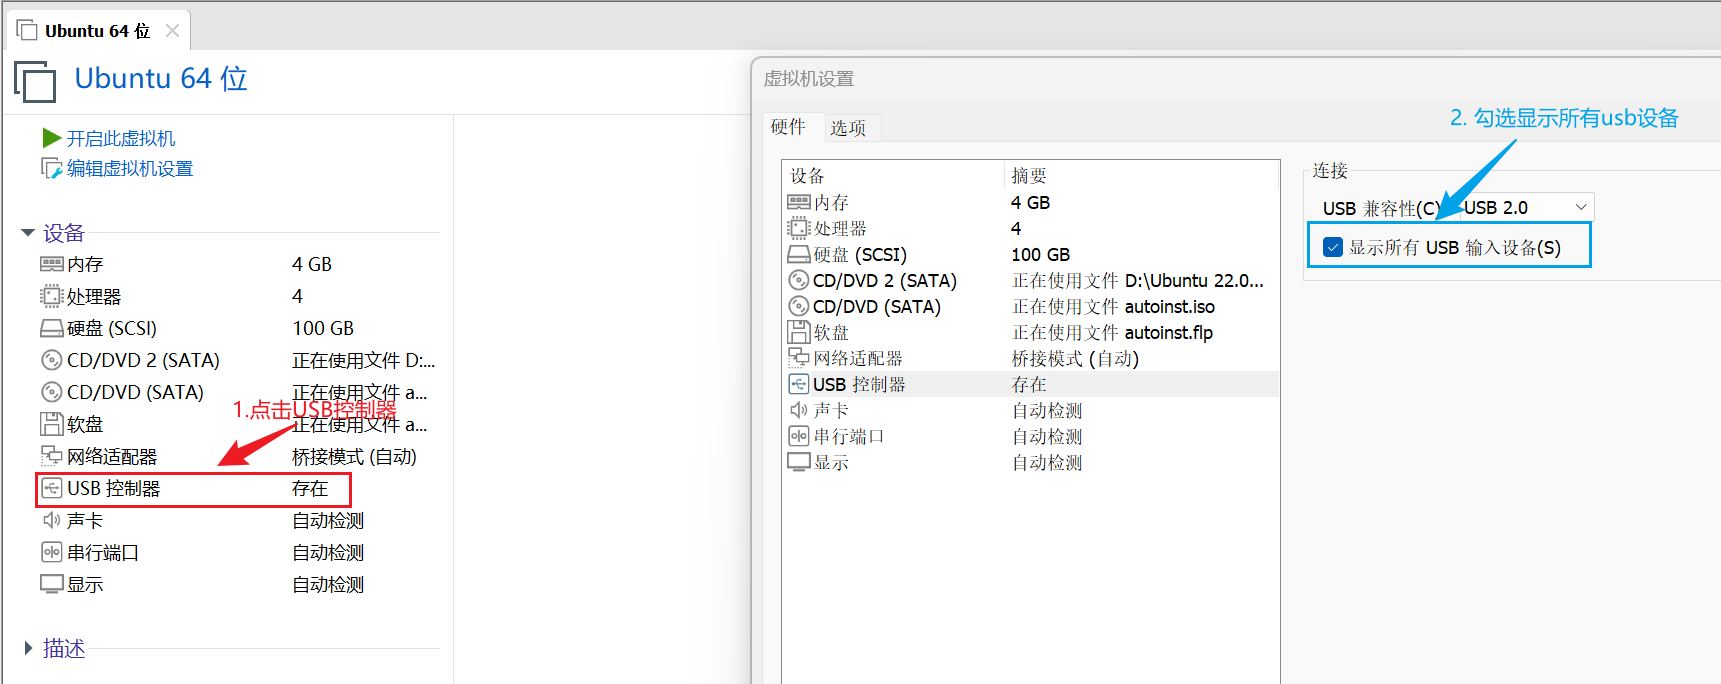Screen dimensions: 1721x684
Task: Click the sound card speaker icon in left list
Action: (52, 520)
